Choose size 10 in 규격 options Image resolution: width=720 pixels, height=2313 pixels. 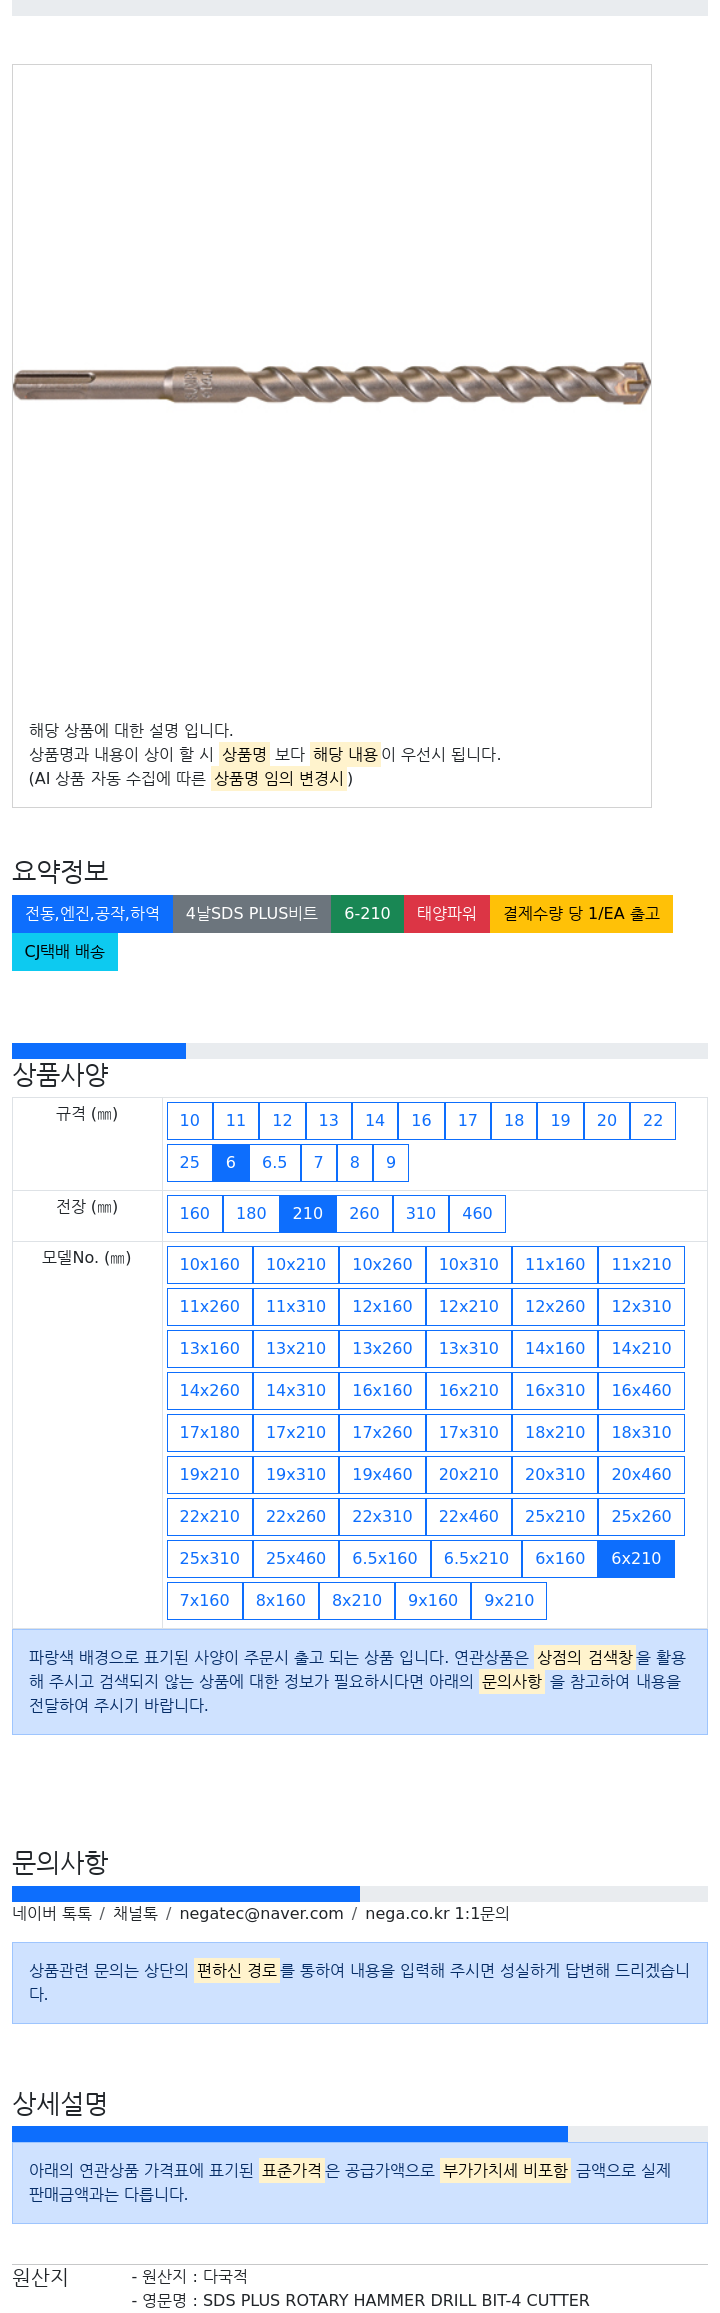tap(190, 1121)
